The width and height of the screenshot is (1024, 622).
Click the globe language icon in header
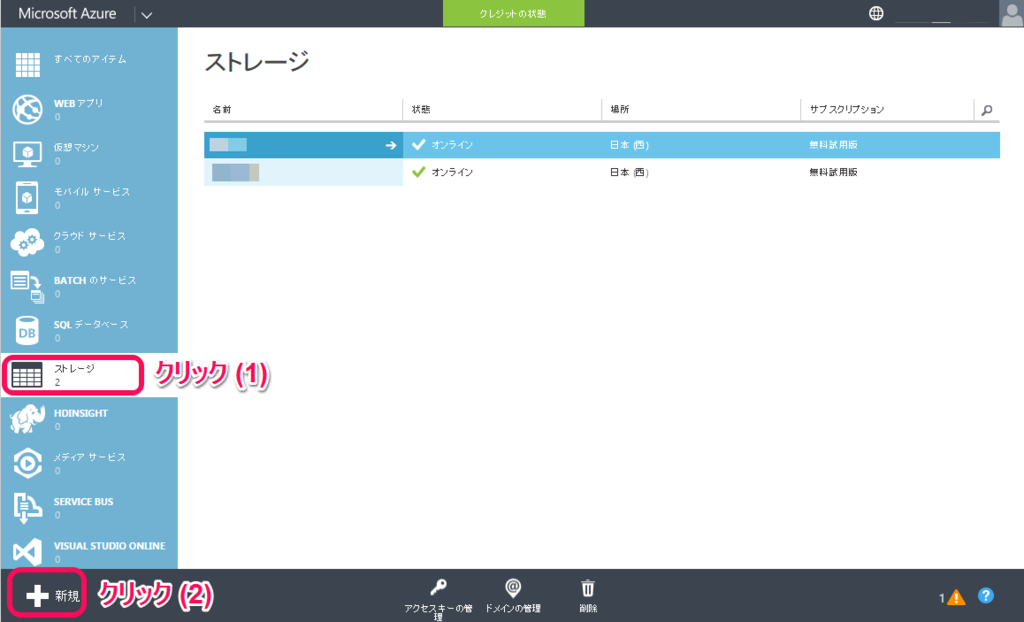876,13
